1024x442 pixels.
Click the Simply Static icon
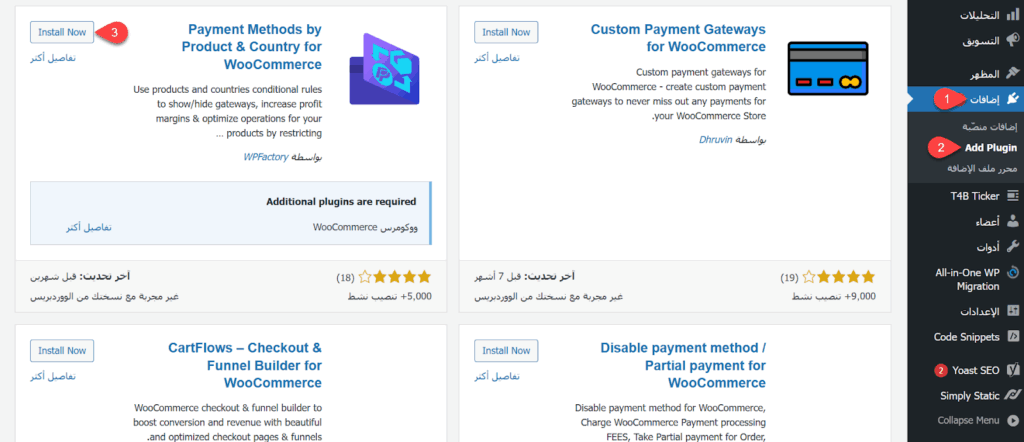pyautogui.click(x=1012, y=395)
